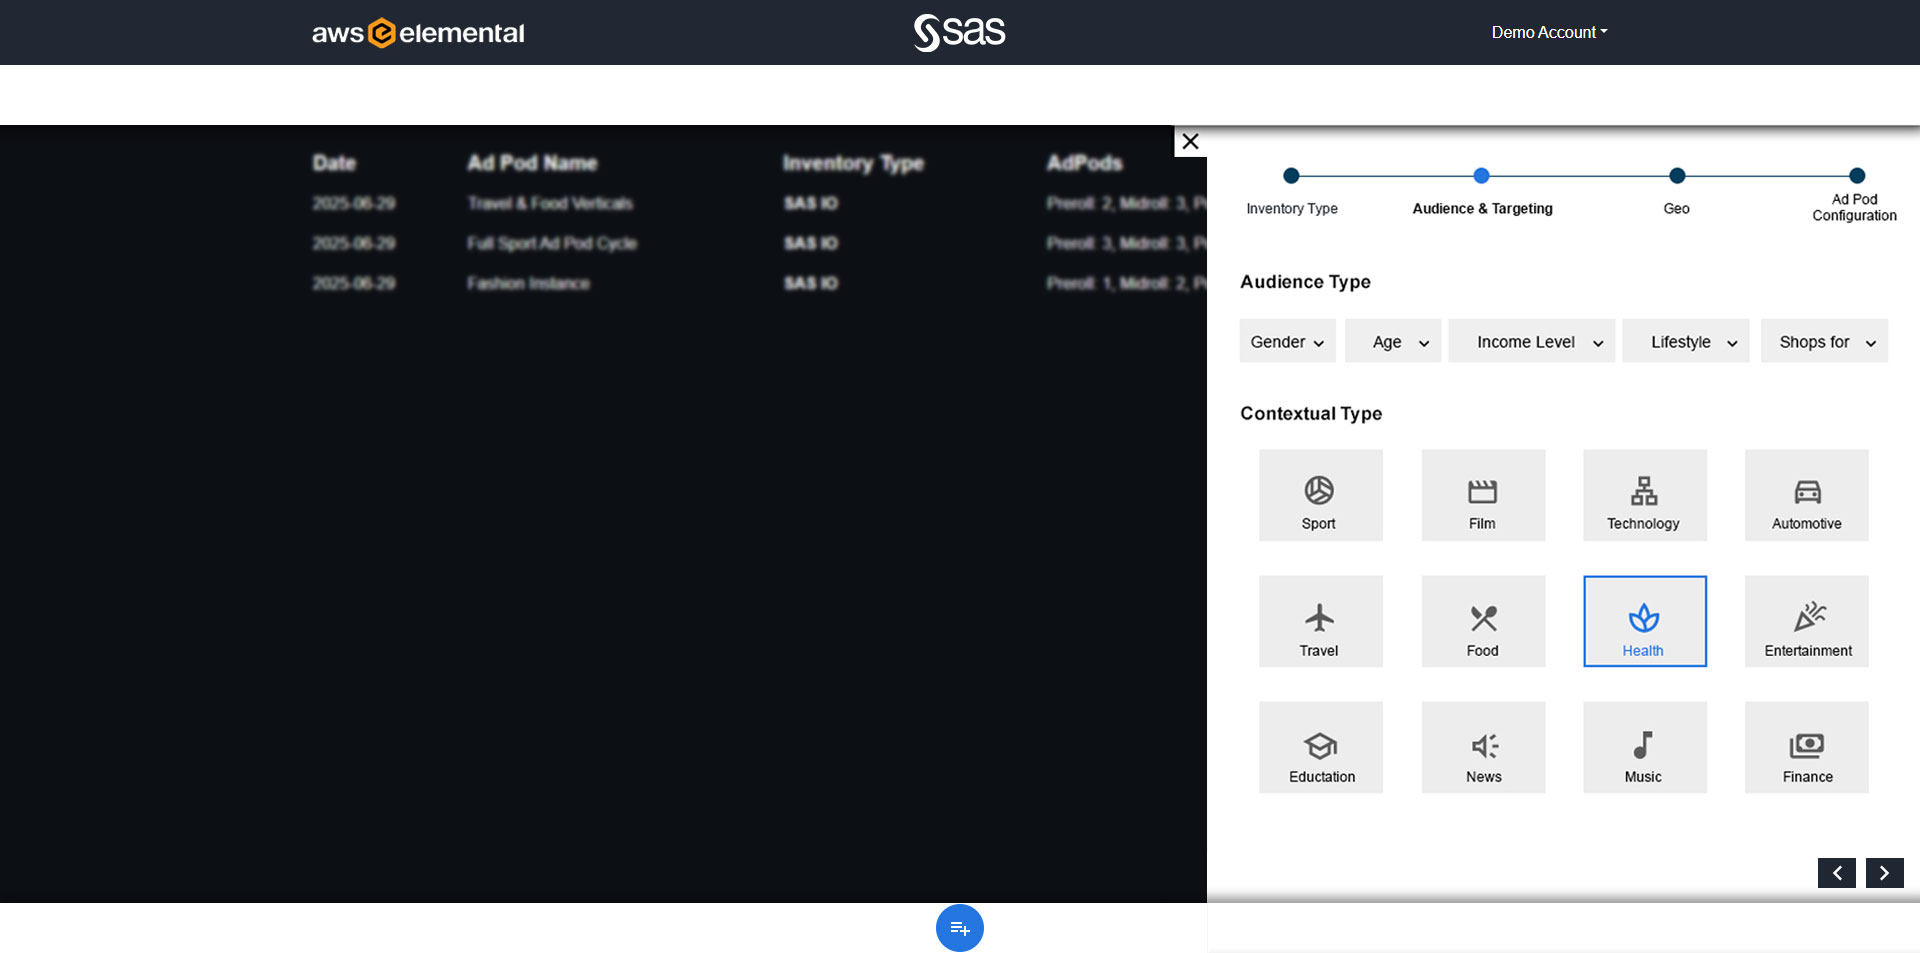Choose the Travel airplane tile
1920x953 pixels.
(x=1320, y=622)
